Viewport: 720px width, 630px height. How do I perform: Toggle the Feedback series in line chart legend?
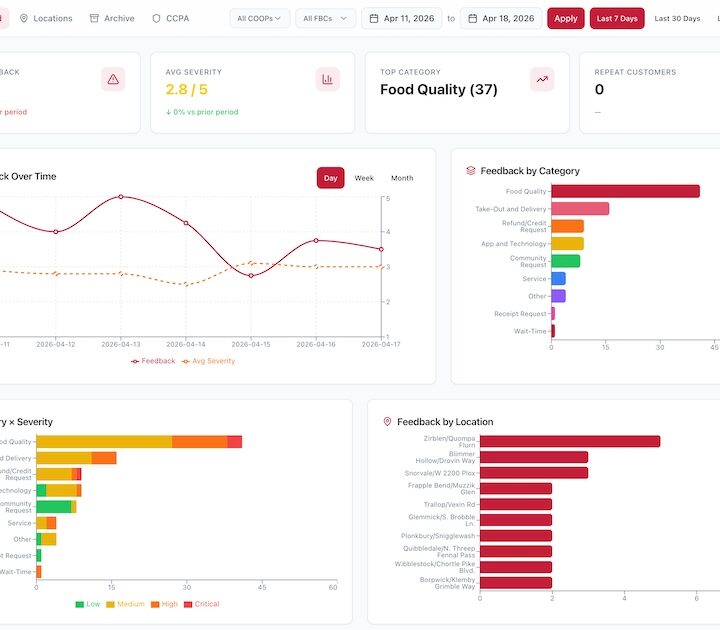click(153, 361)
